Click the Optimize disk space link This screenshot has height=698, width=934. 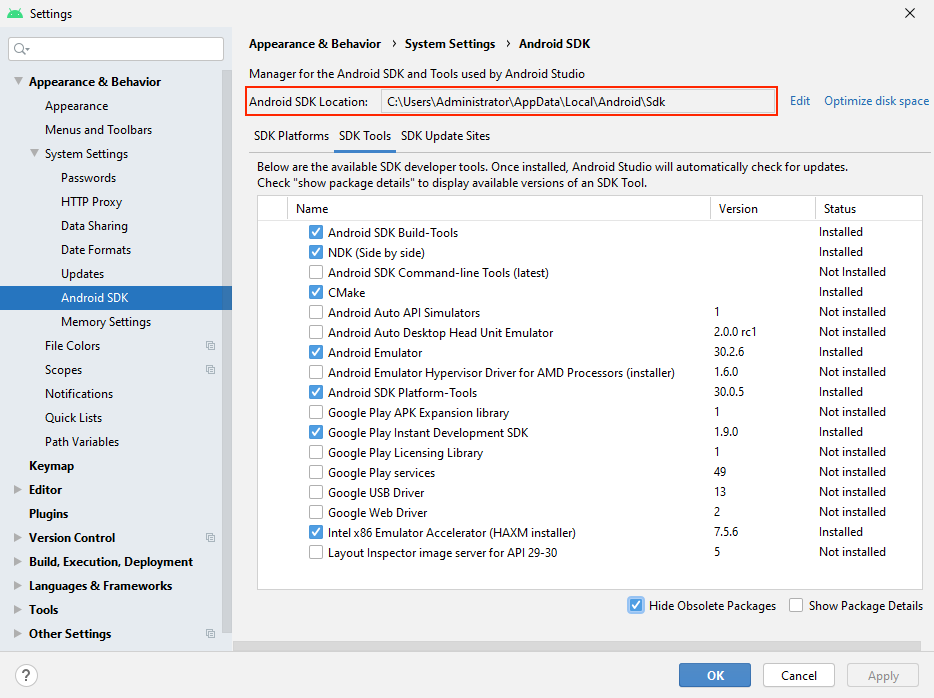(876, 101)
